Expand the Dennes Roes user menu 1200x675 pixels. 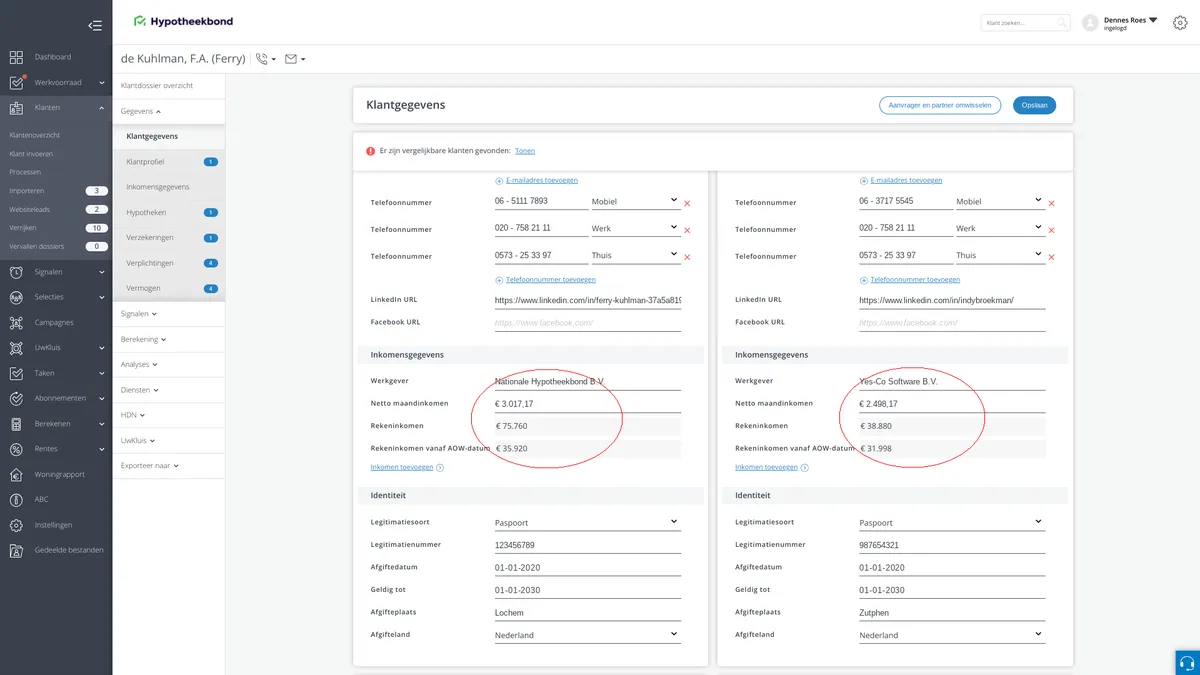pyautogui.click(x=1130, y=22)
